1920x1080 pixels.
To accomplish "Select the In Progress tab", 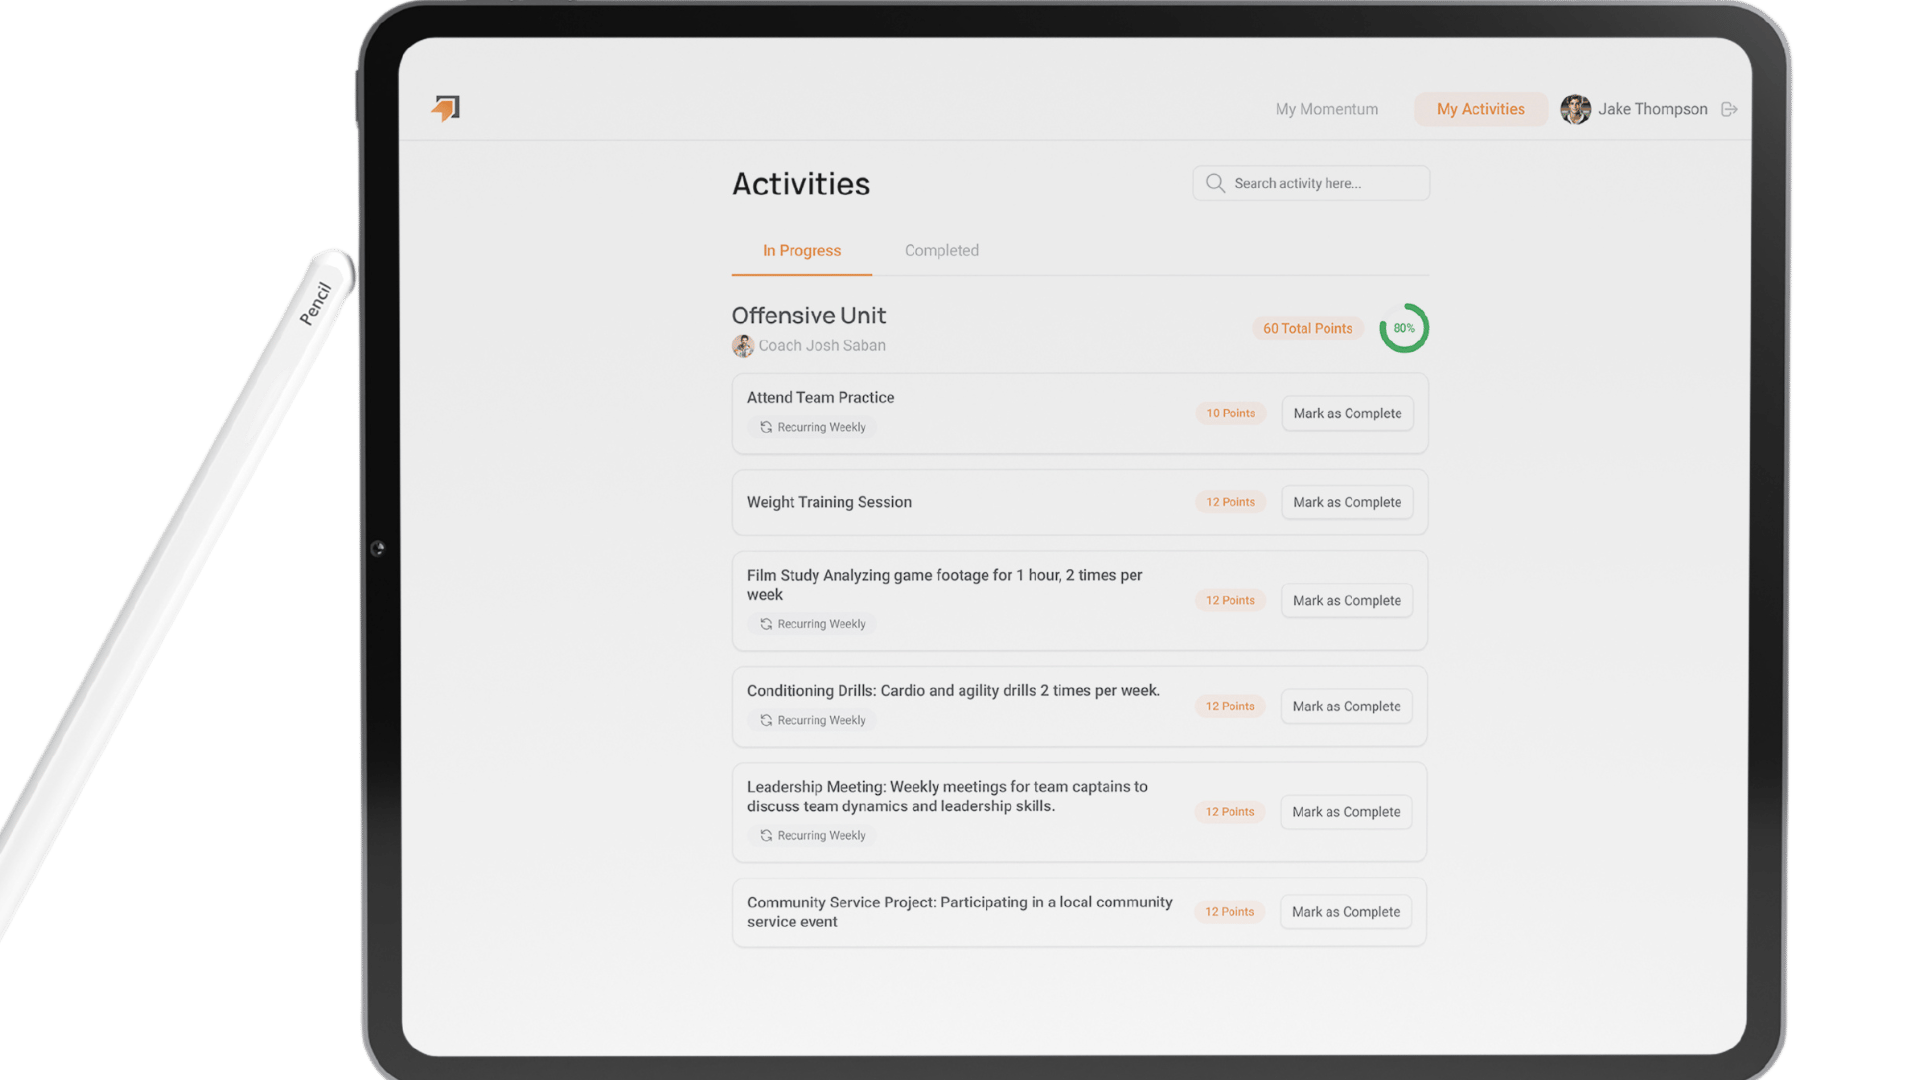I will 801,251.
